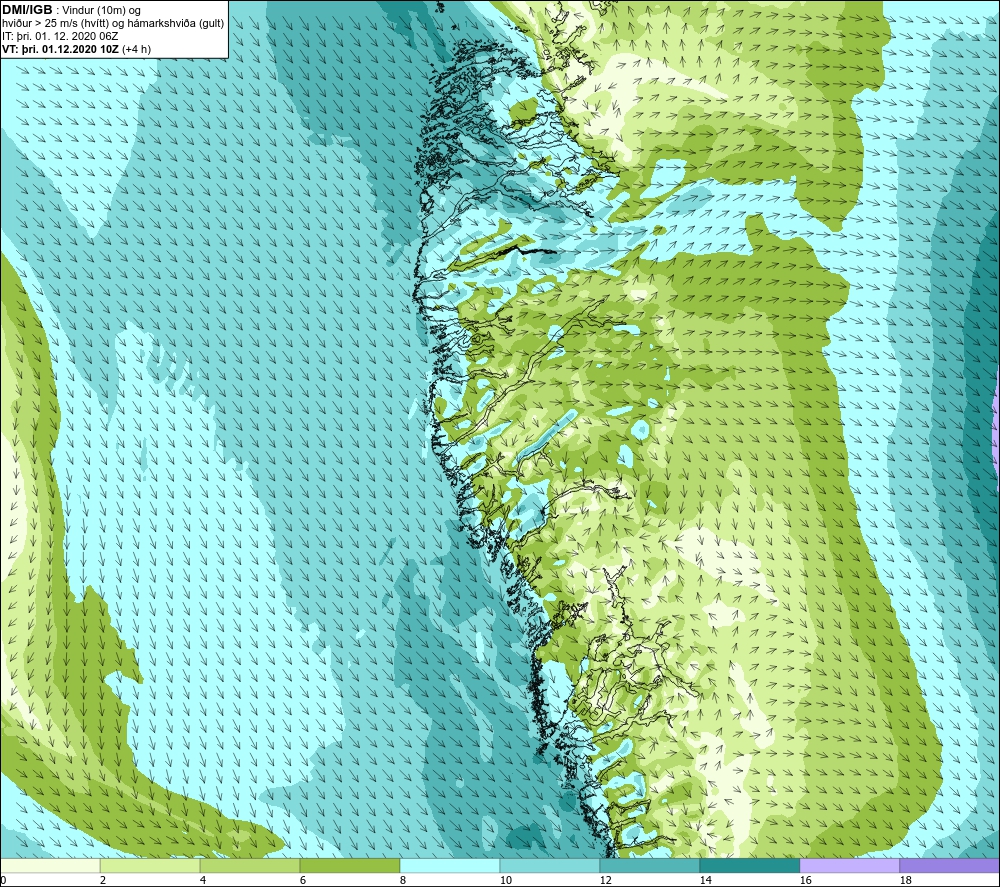
Task: Click the scale label 14
Action: click(x=705, y=881)
